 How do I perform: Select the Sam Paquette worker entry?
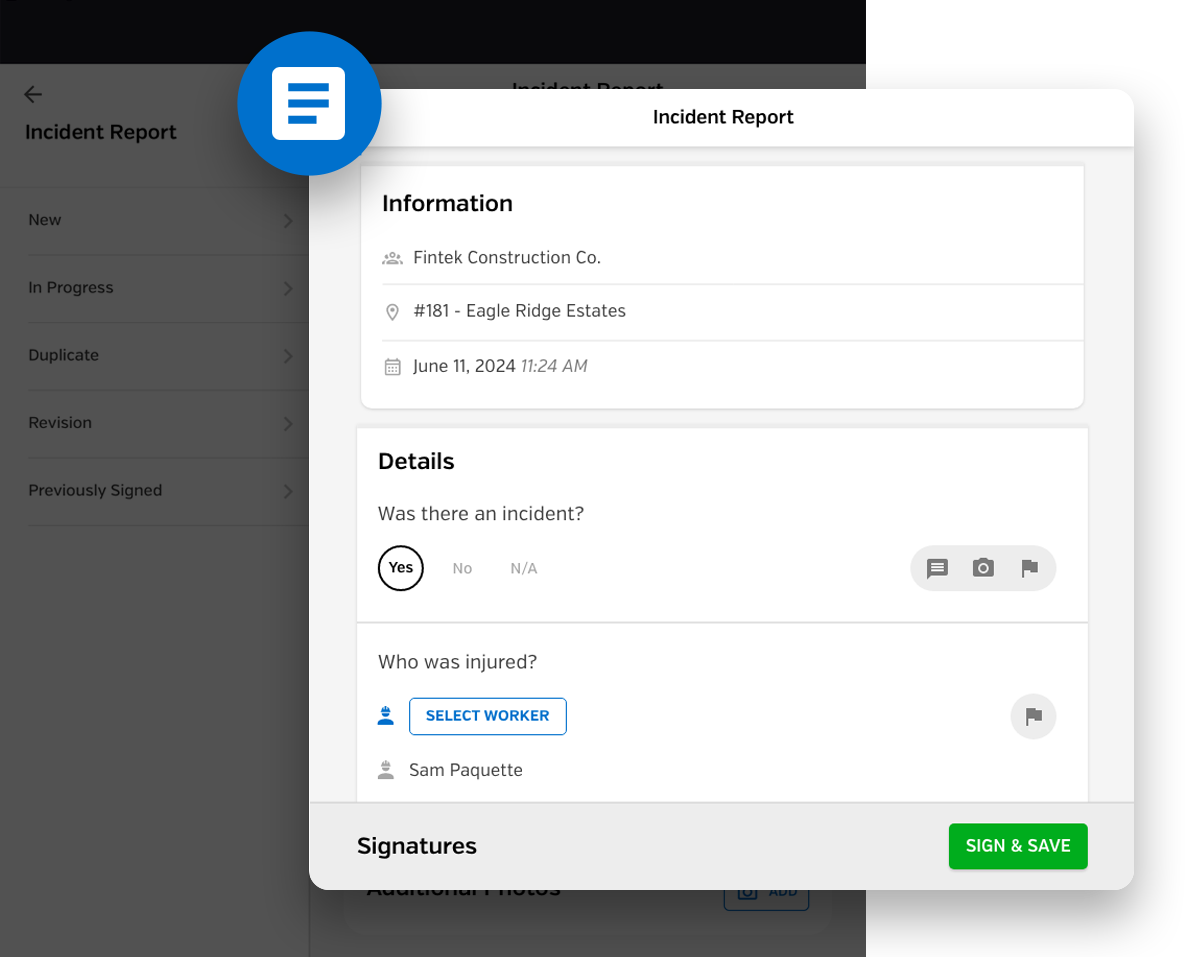(465, 770)
